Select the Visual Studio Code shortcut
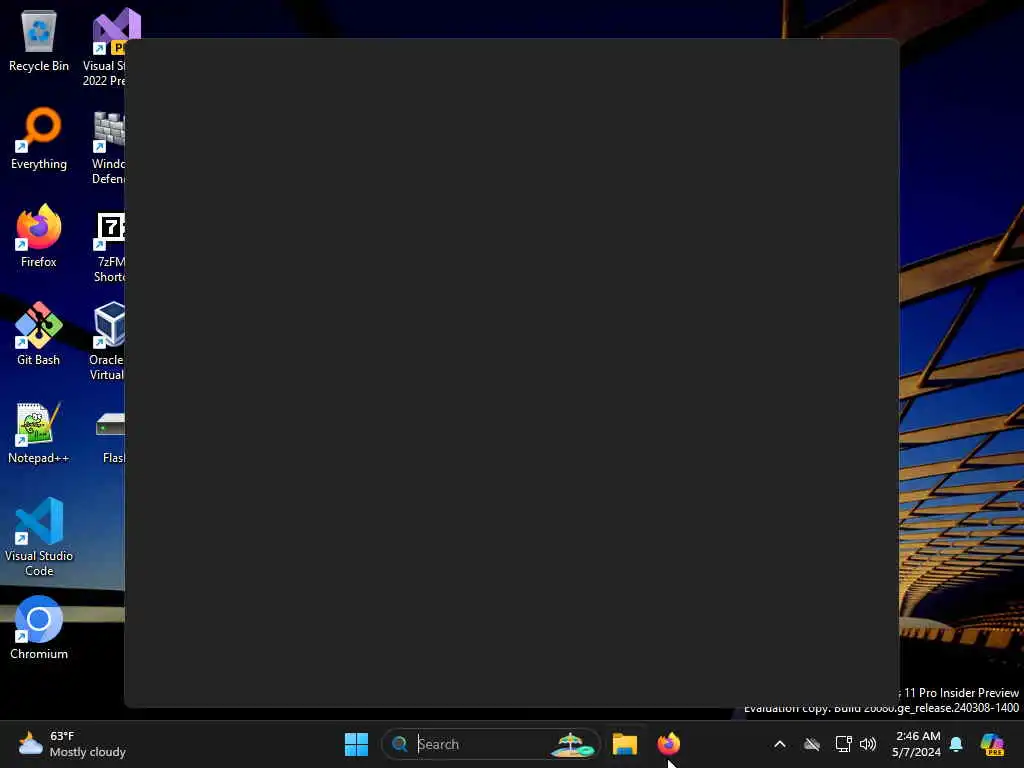Image resolution: width=1024 pixels, height=768 pixels. click(x=39, y=537)
